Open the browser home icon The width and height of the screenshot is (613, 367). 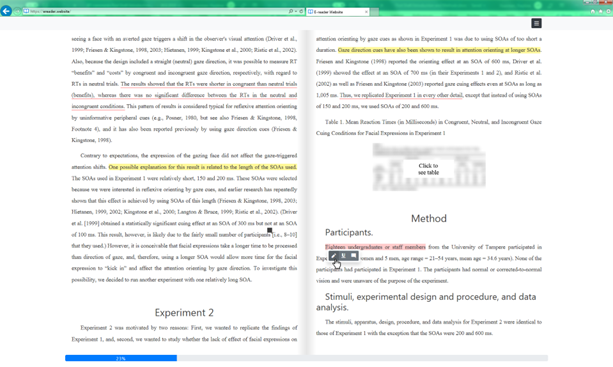[x=593, y=11]
